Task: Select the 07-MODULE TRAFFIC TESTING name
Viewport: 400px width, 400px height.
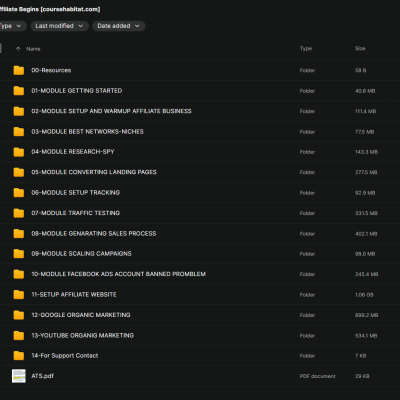Action: 76,213
